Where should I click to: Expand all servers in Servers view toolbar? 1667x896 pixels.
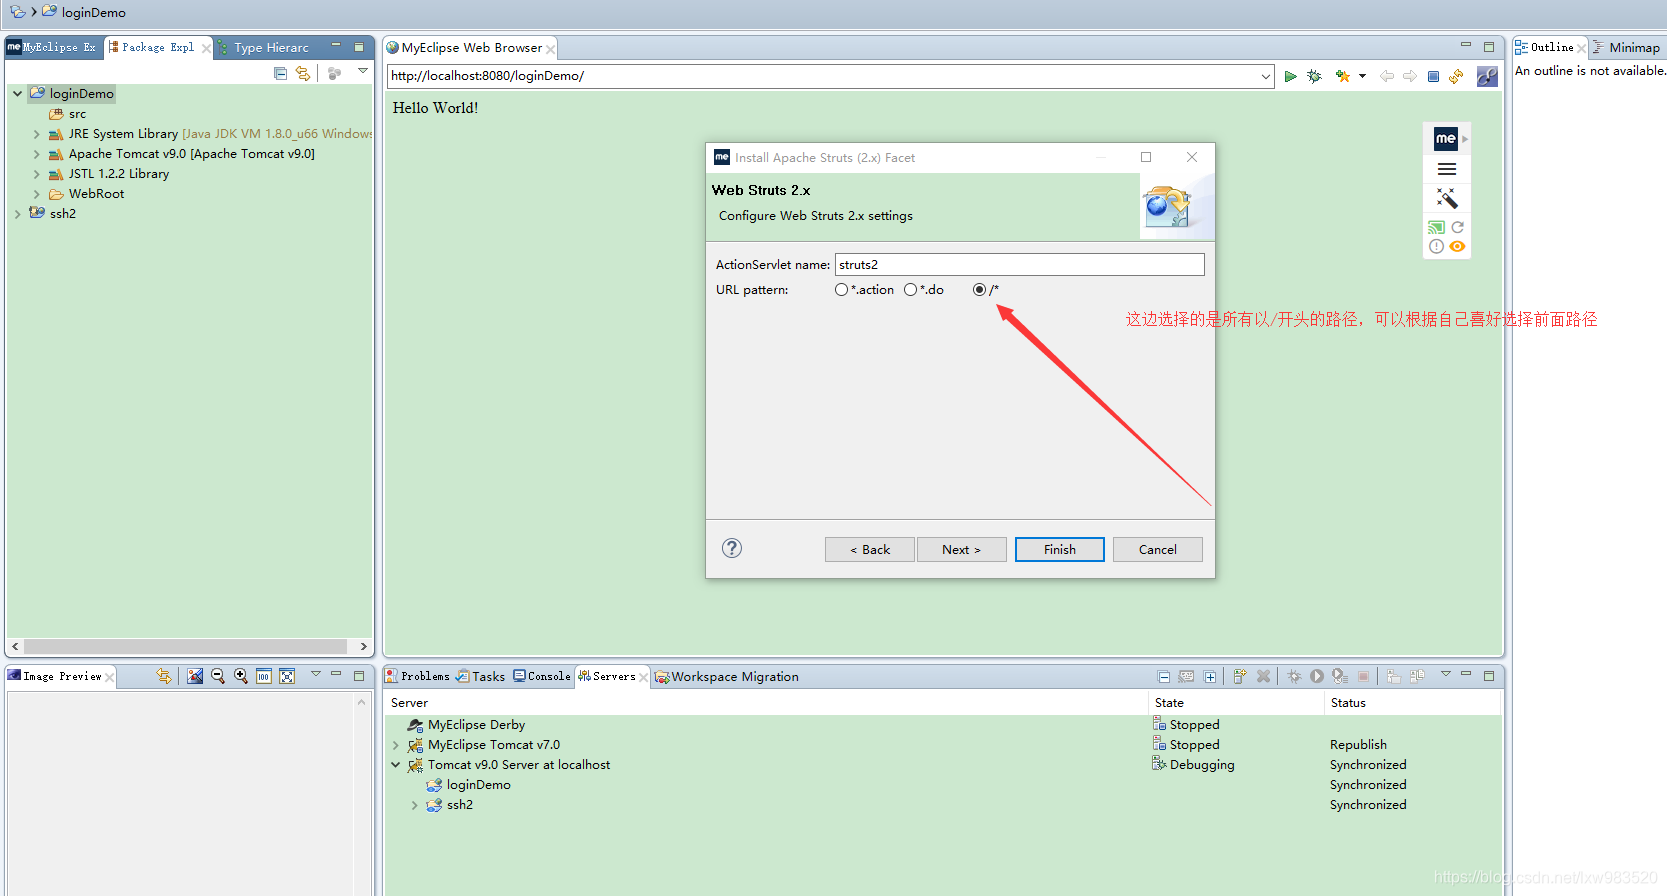click(x=1210, y=676)
